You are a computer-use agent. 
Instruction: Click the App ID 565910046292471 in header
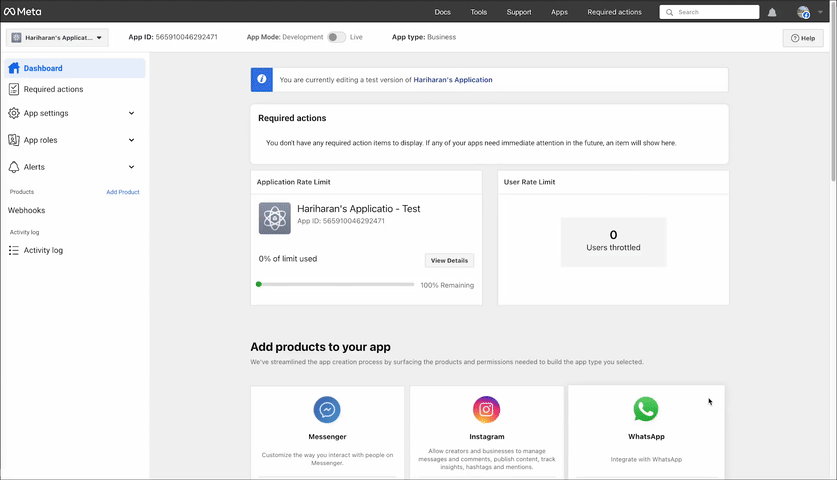(173, 37)
